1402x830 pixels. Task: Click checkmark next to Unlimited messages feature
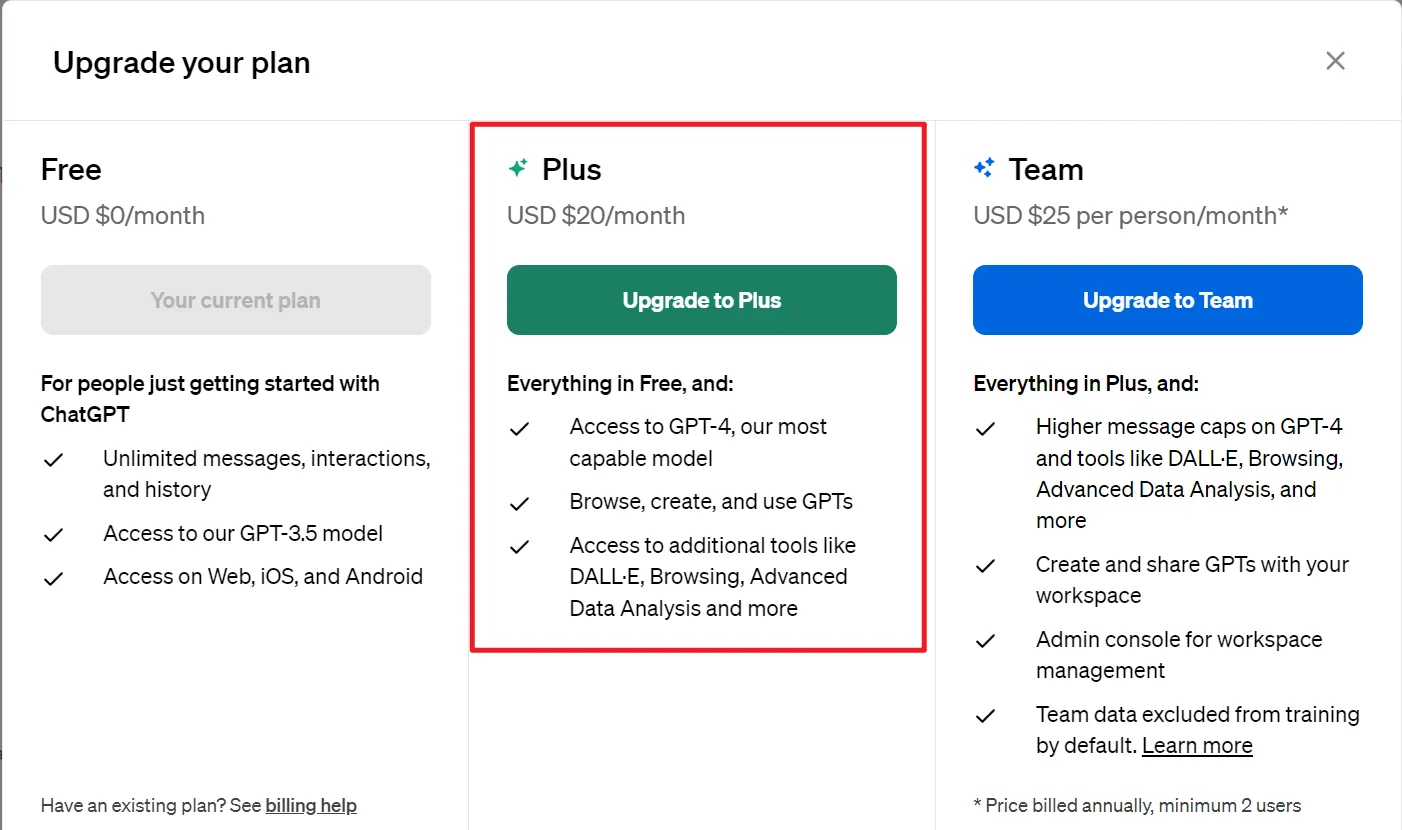(53, 460)
